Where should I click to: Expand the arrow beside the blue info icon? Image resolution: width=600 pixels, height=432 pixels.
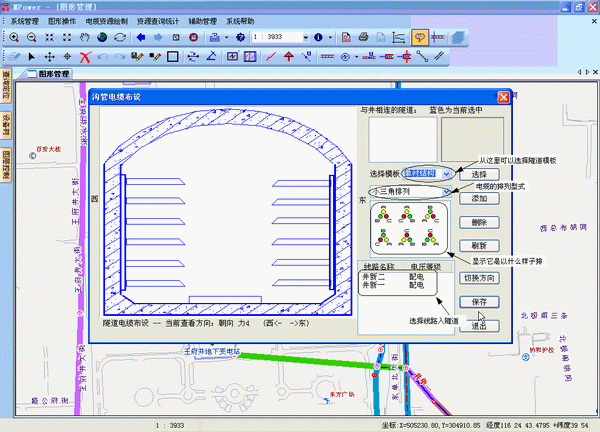(x=330, y=37)
